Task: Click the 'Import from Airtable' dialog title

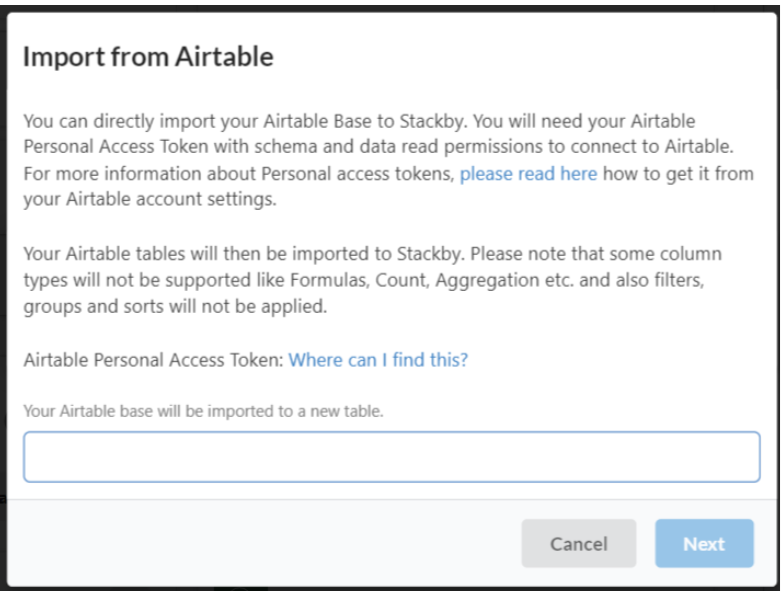Action: (x=148, y=57)
